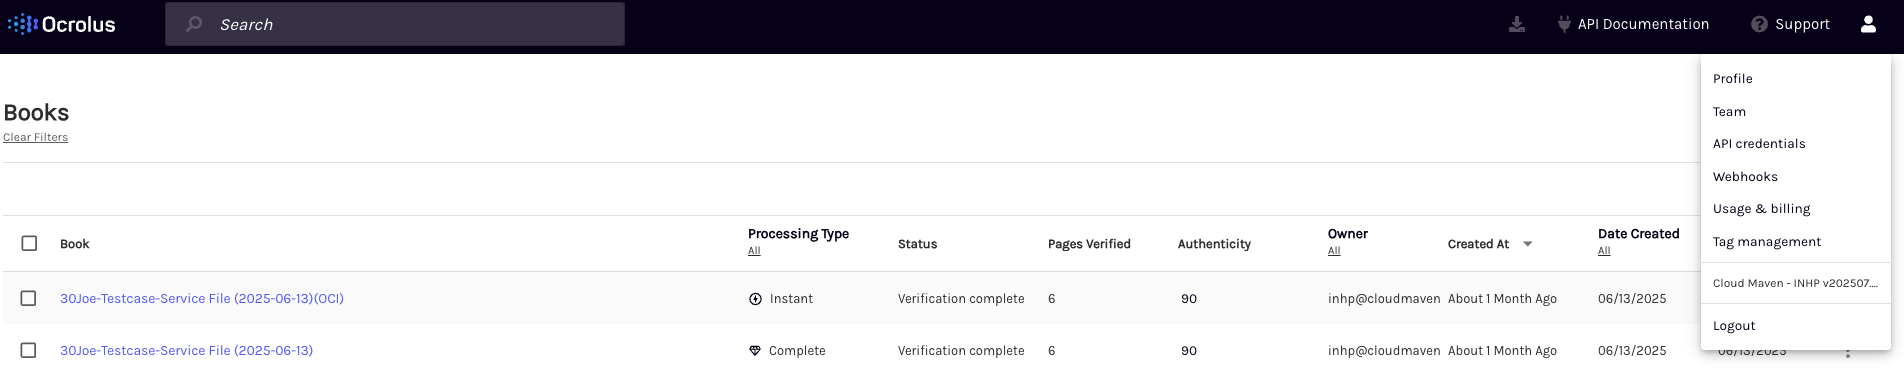This screenshot has height=373, width=1904.
Task: Toggle the select-all books checkbox
Action: tap(29, 243)
